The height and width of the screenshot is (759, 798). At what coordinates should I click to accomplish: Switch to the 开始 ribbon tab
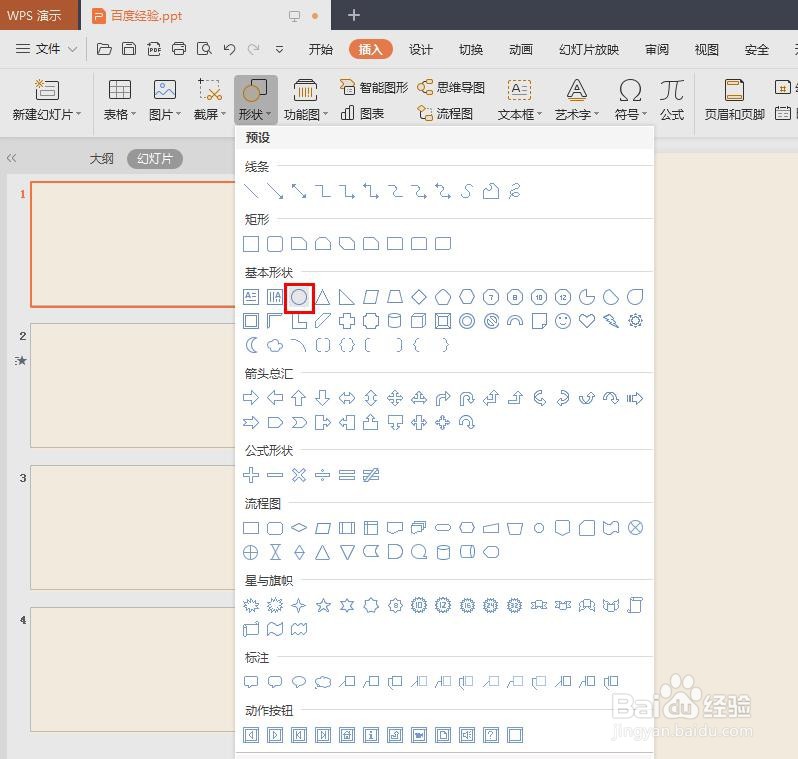[x=321, y=49]
